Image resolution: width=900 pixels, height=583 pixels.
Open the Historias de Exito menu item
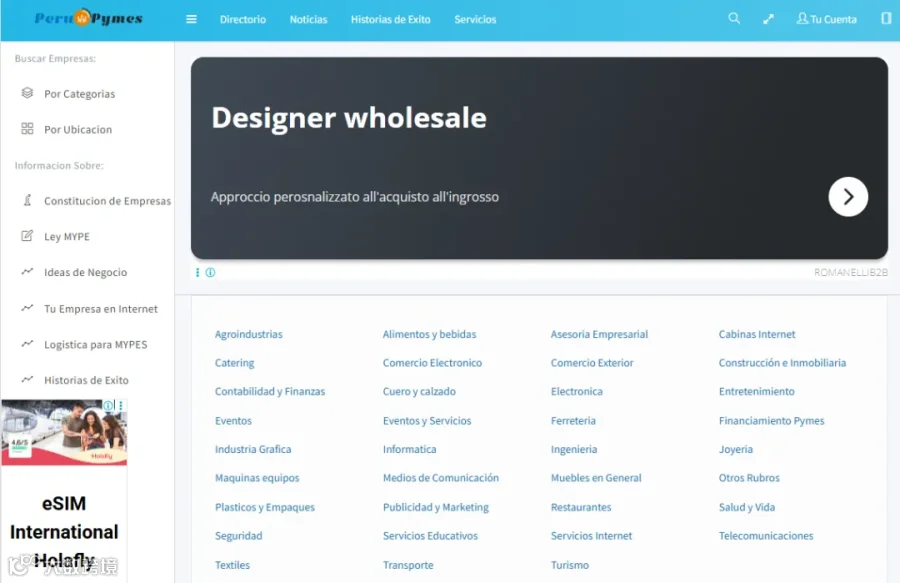pos(390,20)
